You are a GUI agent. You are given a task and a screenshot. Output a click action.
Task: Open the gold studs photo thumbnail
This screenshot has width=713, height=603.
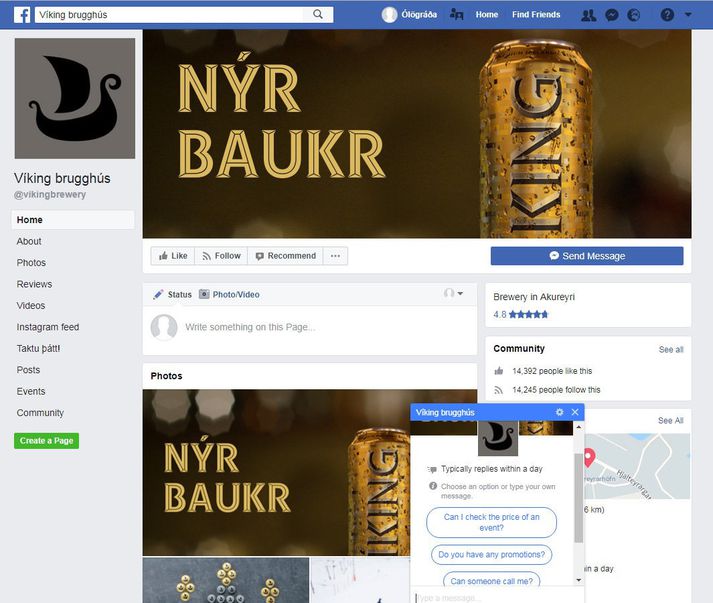click(226, 580)
